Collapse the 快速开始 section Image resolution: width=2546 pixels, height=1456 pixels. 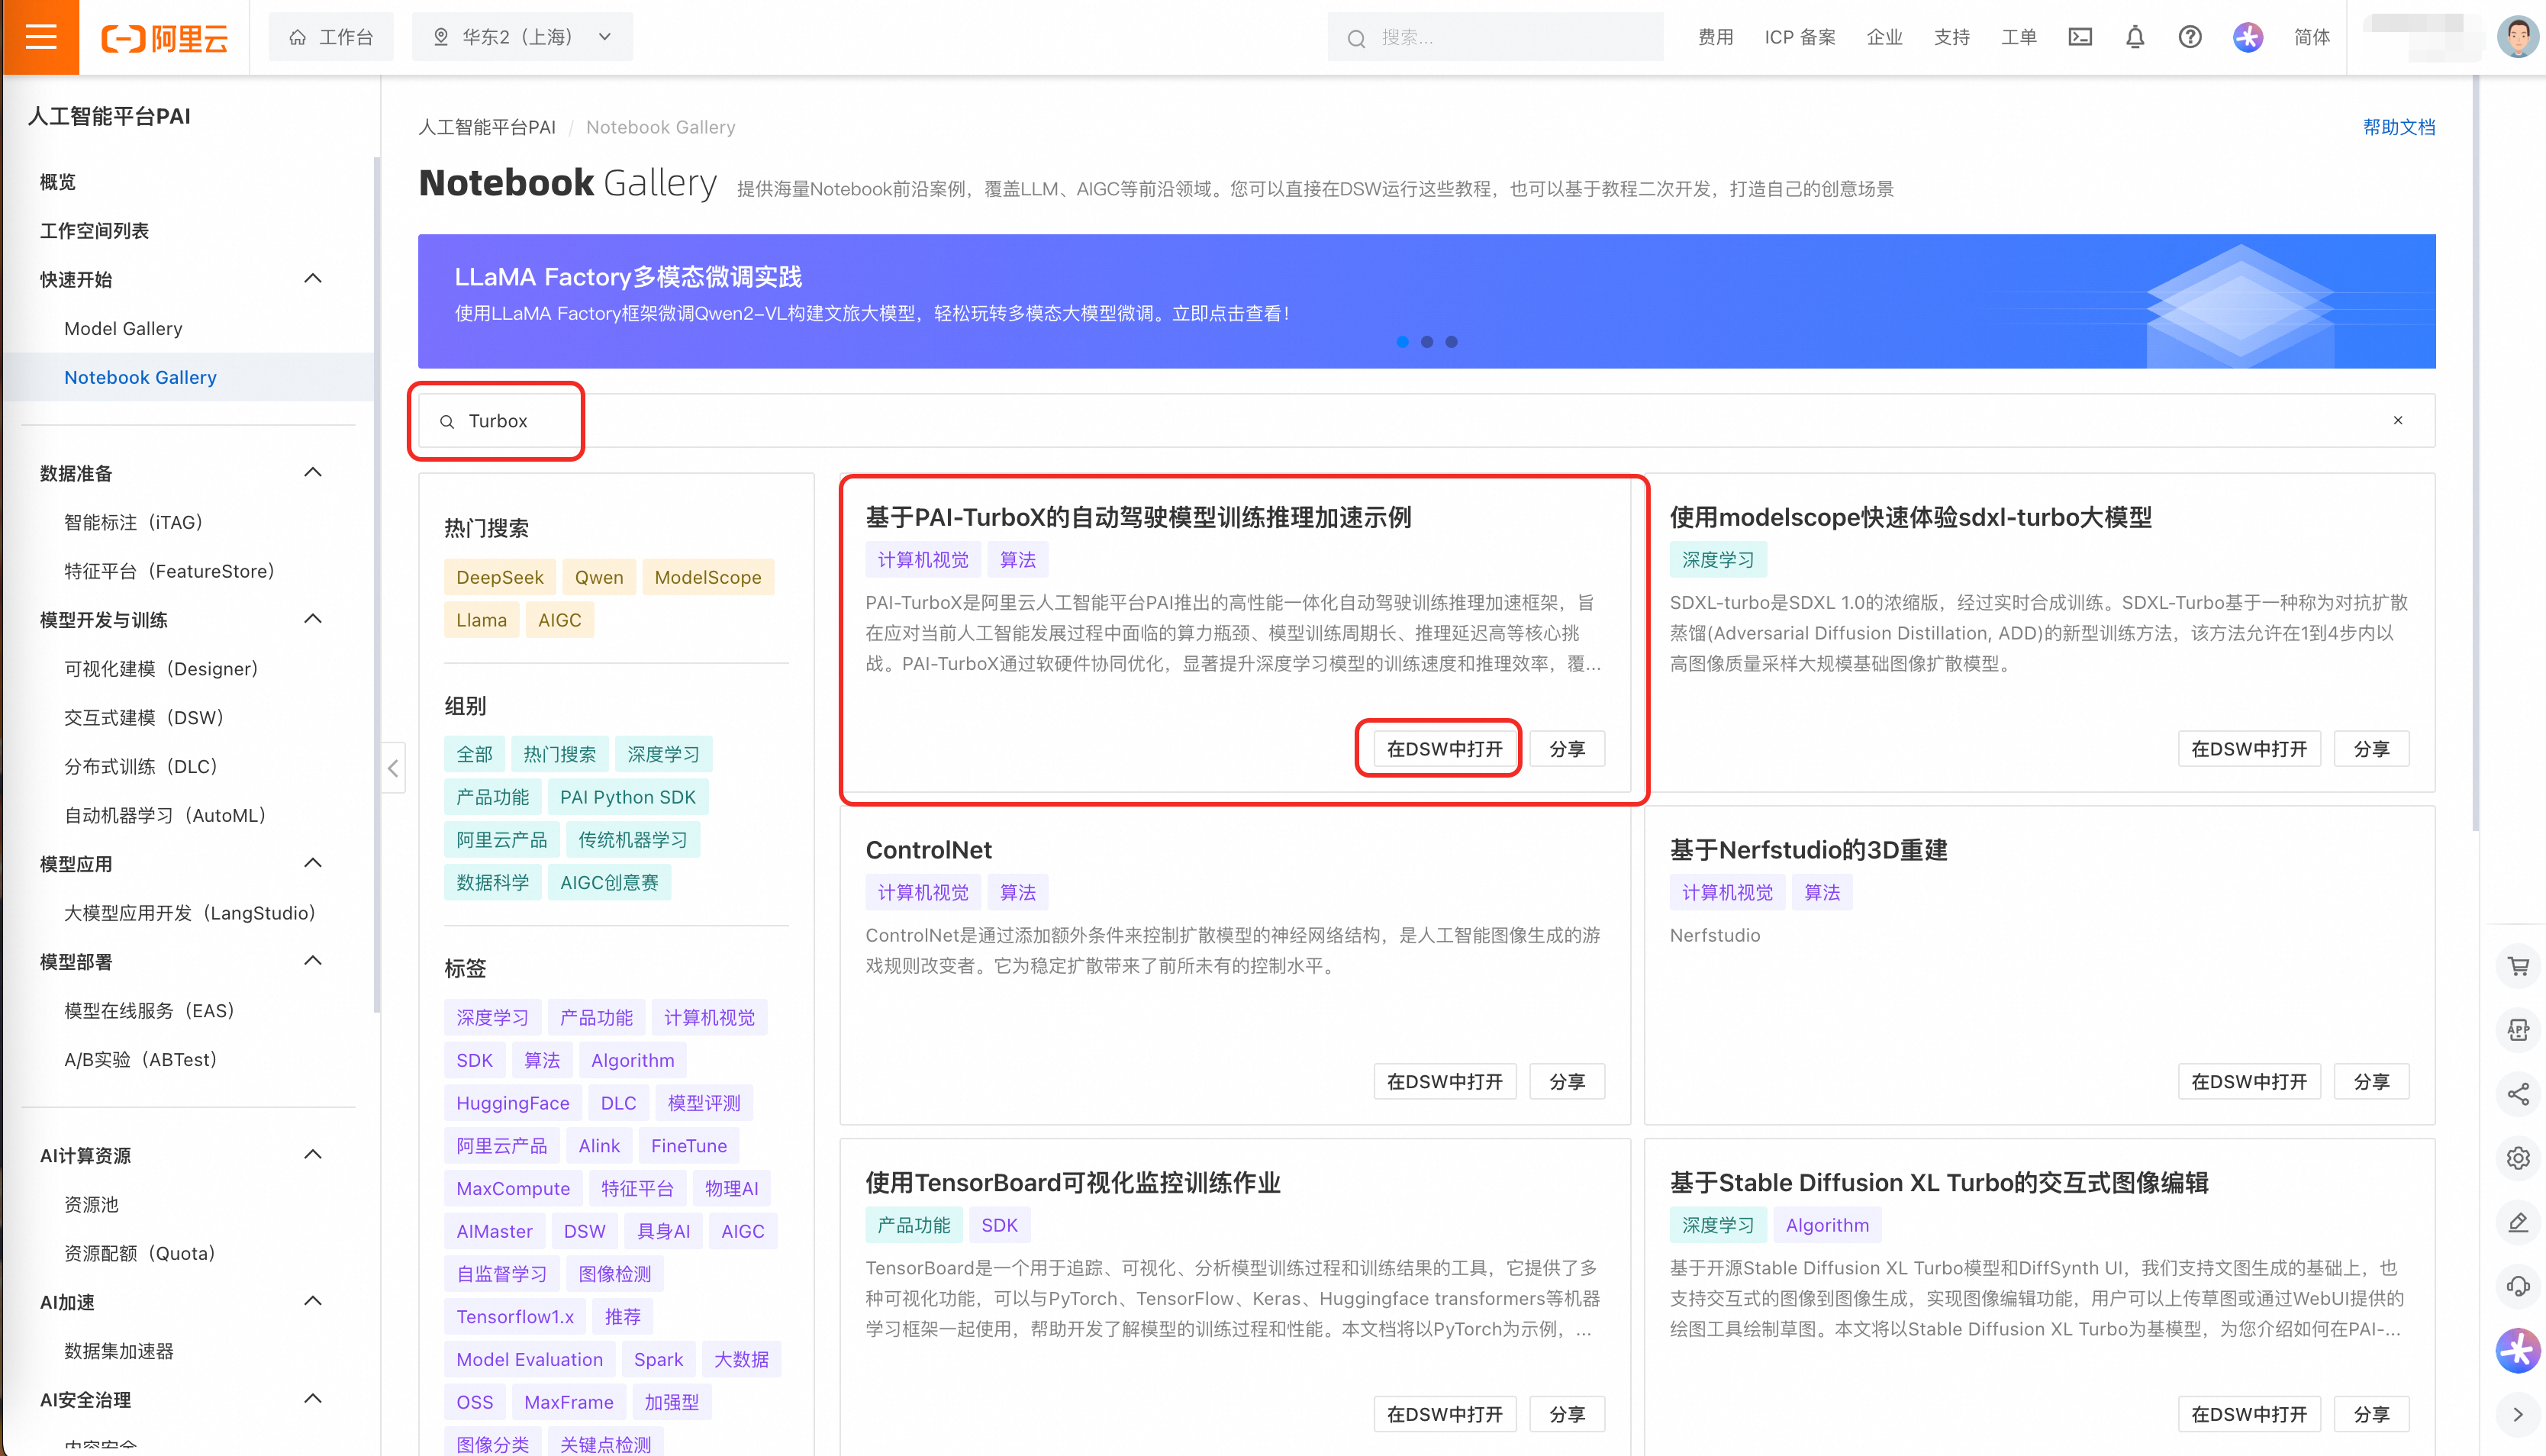pyautogui.click(x=313, y=279)
